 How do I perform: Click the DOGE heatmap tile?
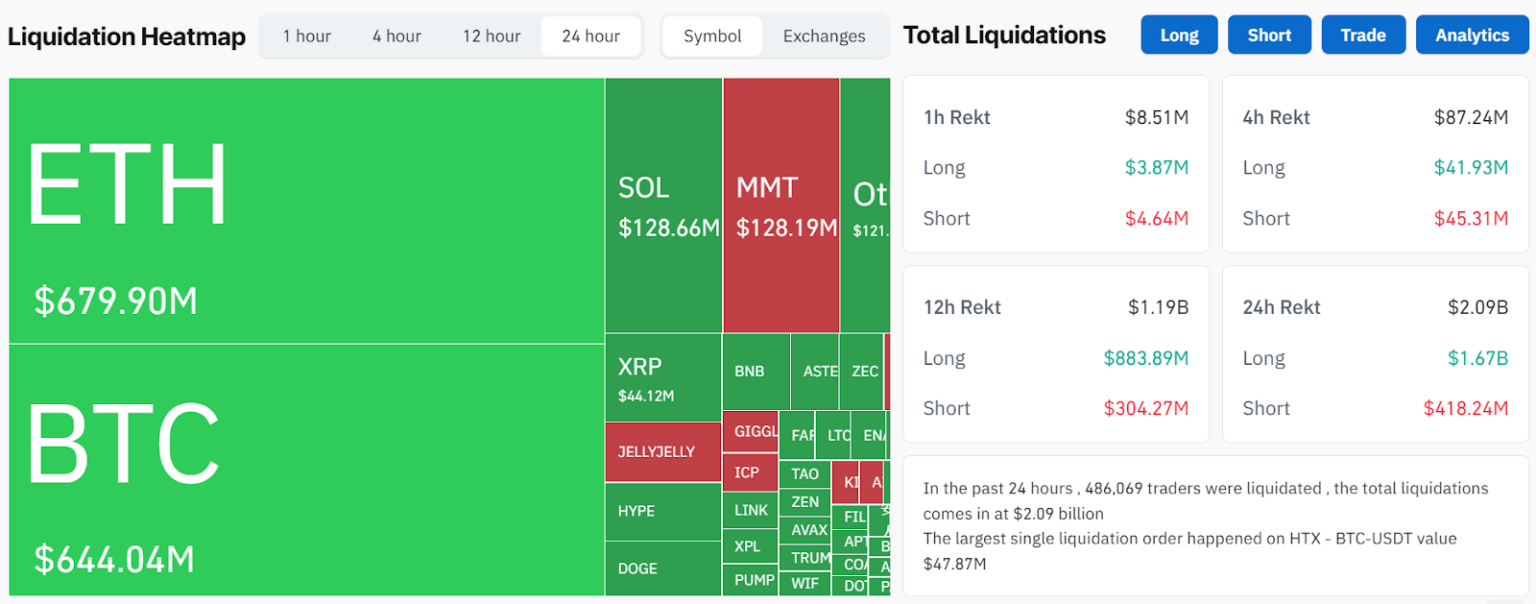[663, 569]
